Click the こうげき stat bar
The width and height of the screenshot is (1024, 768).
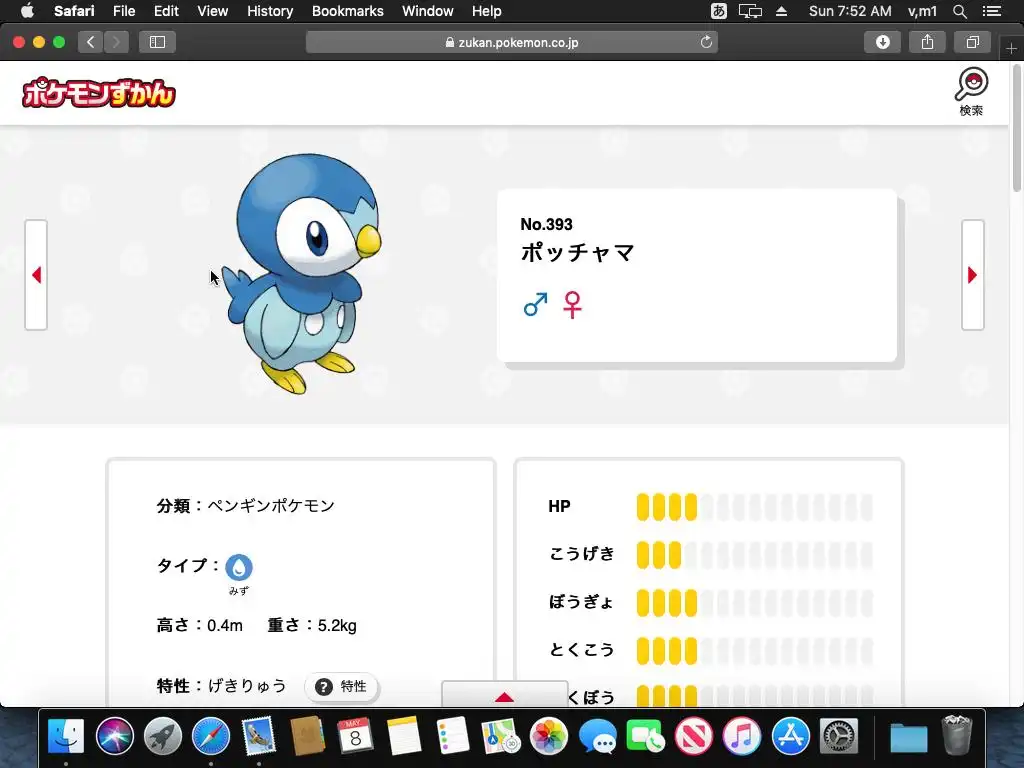[754, 554]
